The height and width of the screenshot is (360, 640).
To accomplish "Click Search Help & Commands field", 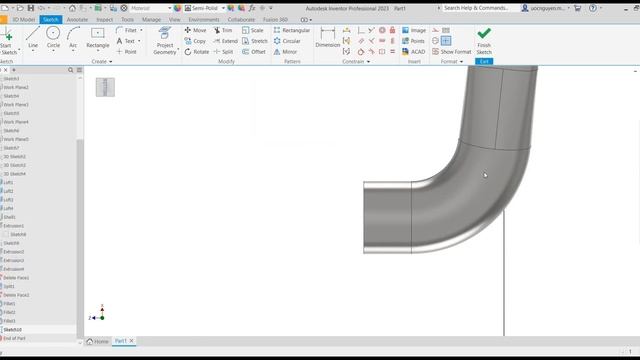I will coord(476,8).
